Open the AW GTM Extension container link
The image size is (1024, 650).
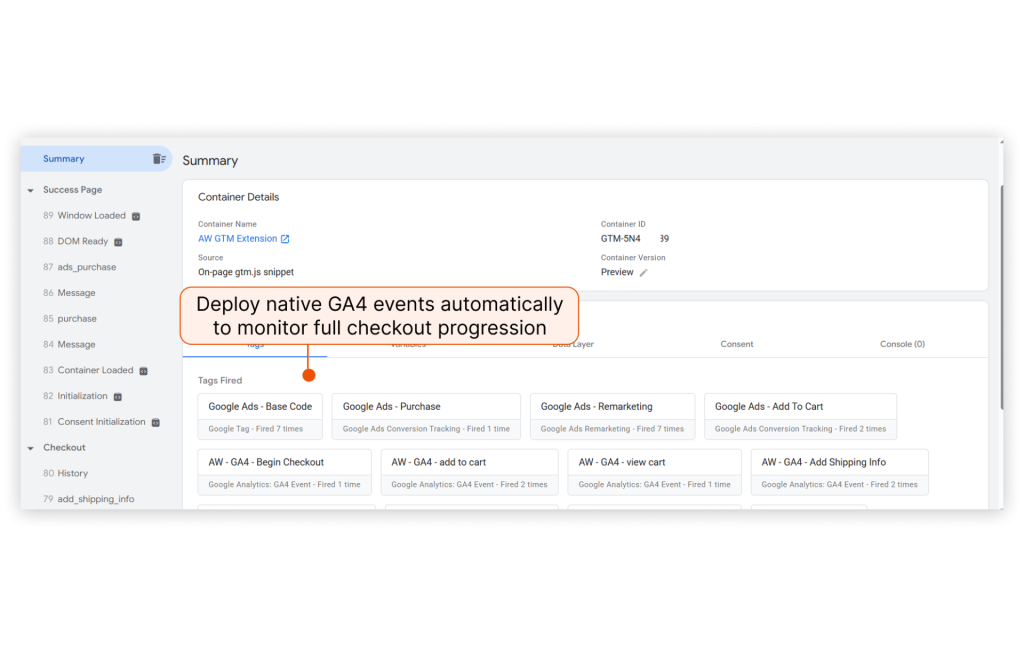[238, 238]
